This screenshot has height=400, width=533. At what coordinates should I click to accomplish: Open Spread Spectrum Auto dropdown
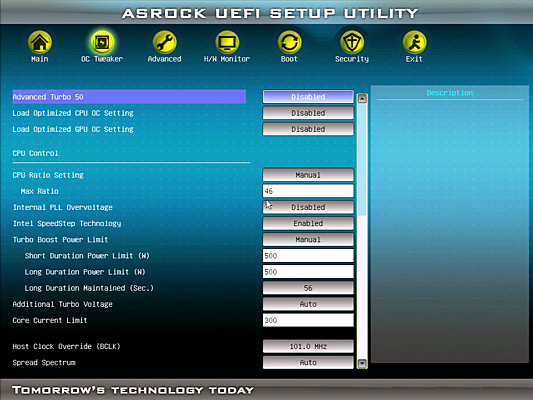(x=308, y=363)
